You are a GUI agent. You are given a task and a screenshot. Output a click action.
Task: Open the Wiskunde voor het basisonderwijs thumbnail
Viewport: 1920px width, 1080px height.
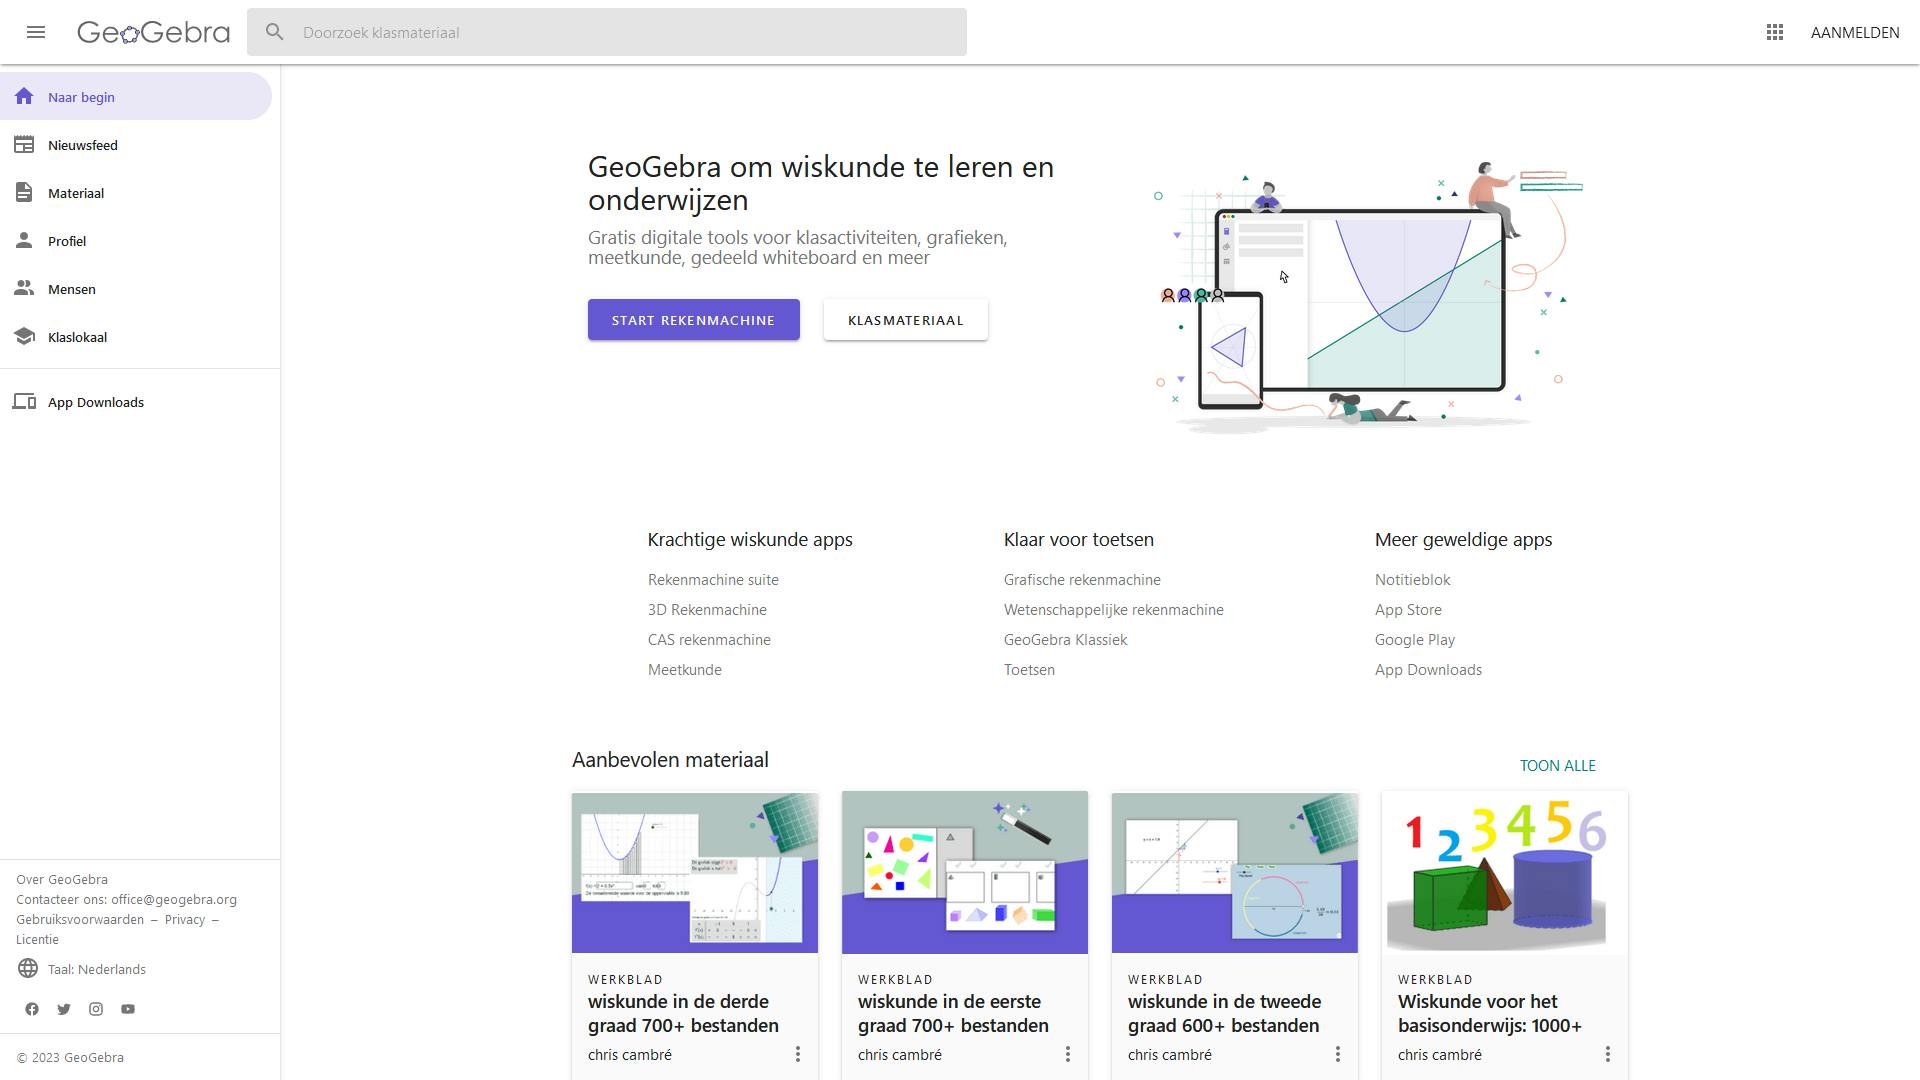(x=1504, y=872)
